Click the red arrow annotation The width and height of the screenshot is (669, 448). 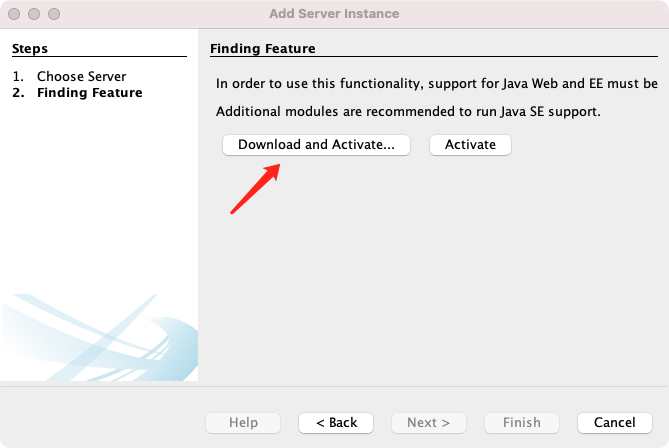[254, 190]
